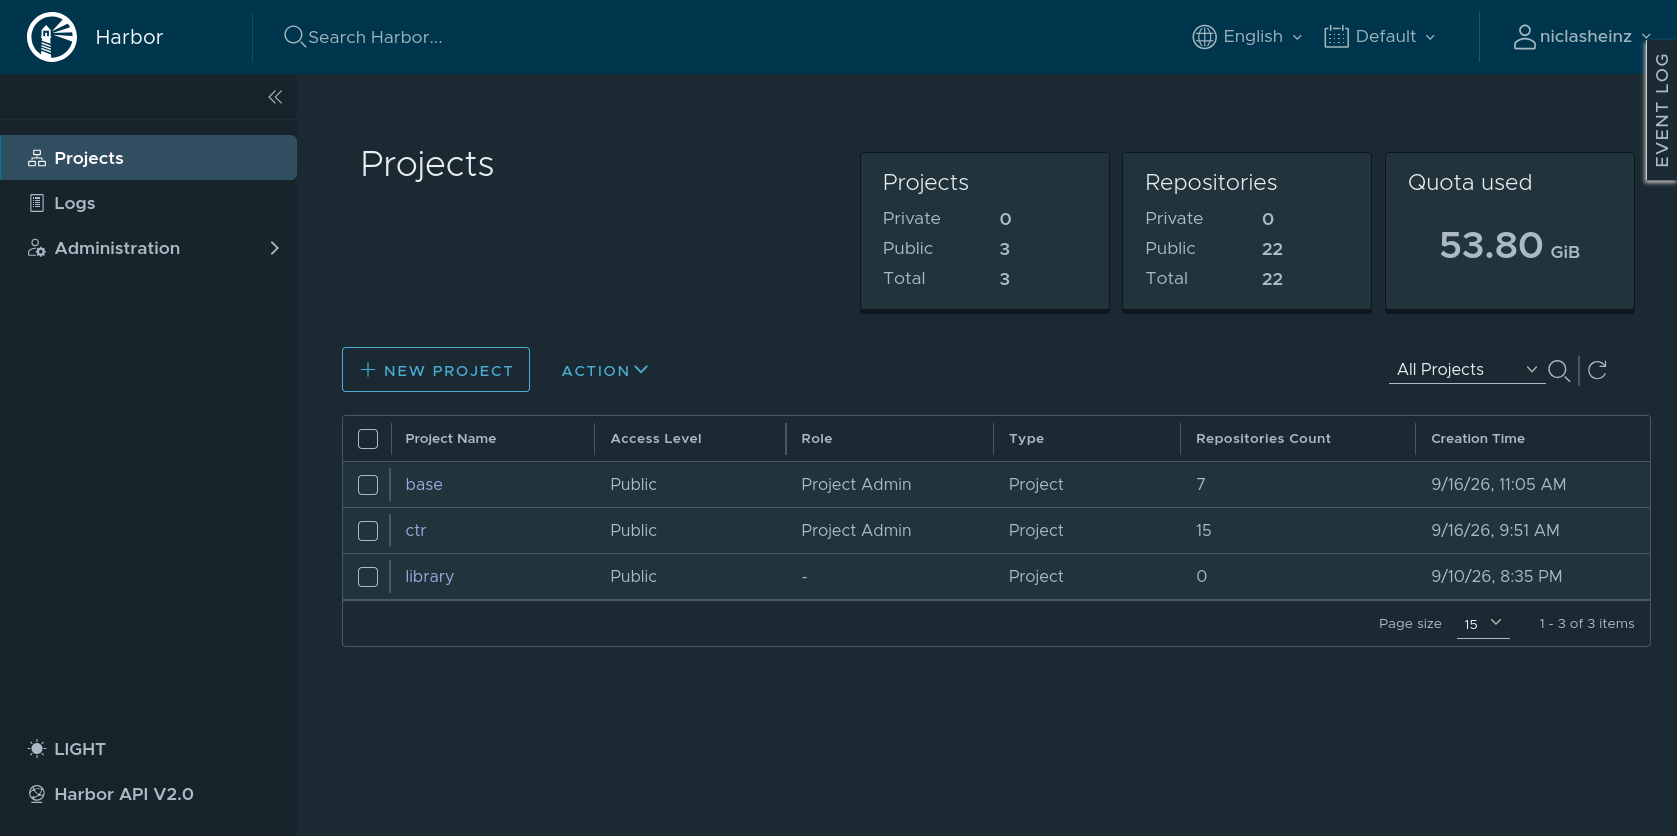This screenshot has height=836, width=1677.
Task: Go to Projects in the sidebar
Action: click(x=149, y=158)
